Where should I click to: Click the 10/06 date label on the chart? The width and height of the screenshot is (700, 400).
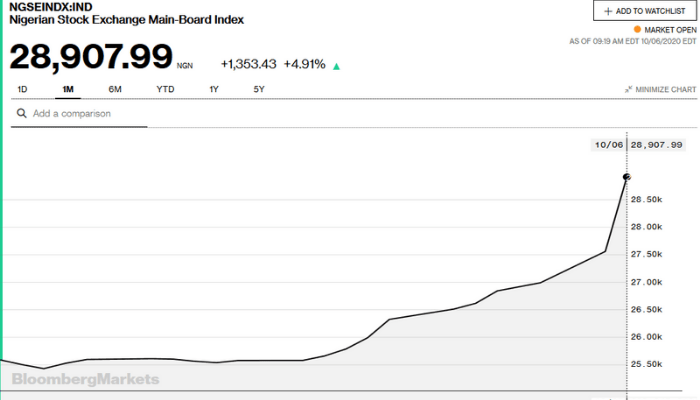pos(608,145)
